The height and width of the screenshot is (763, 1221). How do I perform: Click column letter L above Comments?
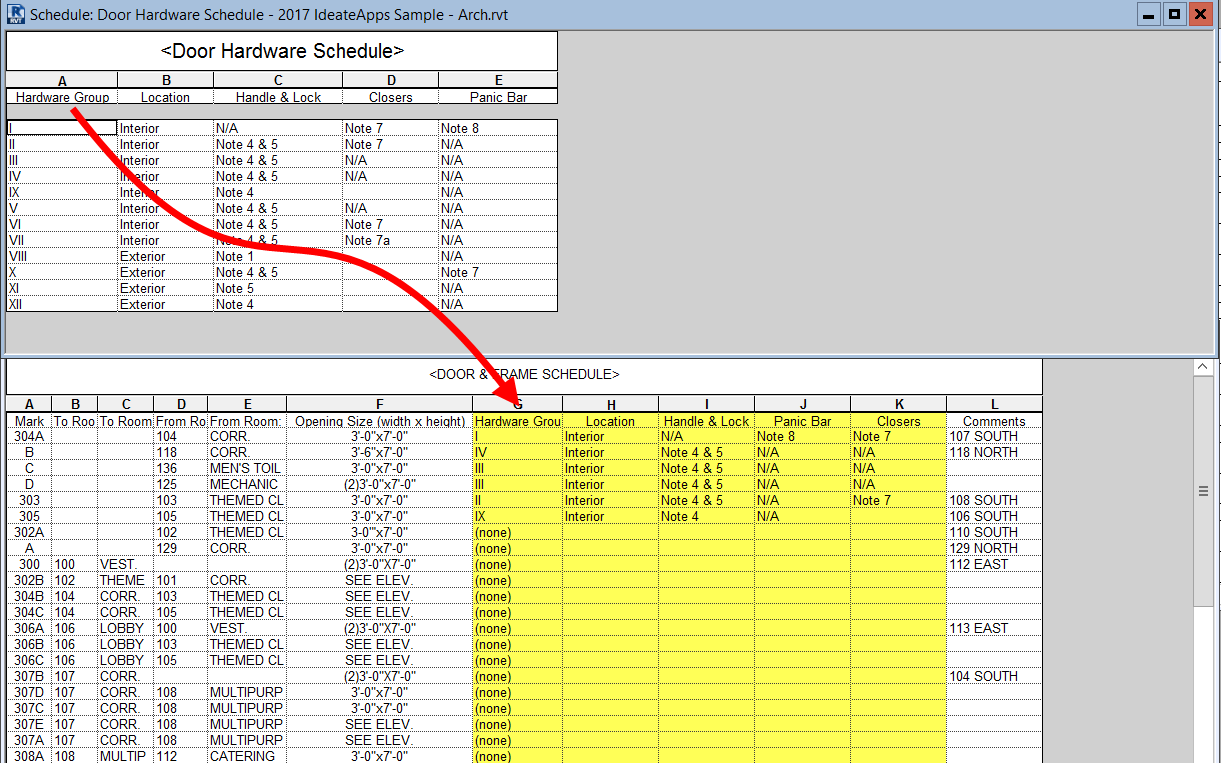point(994,404)
